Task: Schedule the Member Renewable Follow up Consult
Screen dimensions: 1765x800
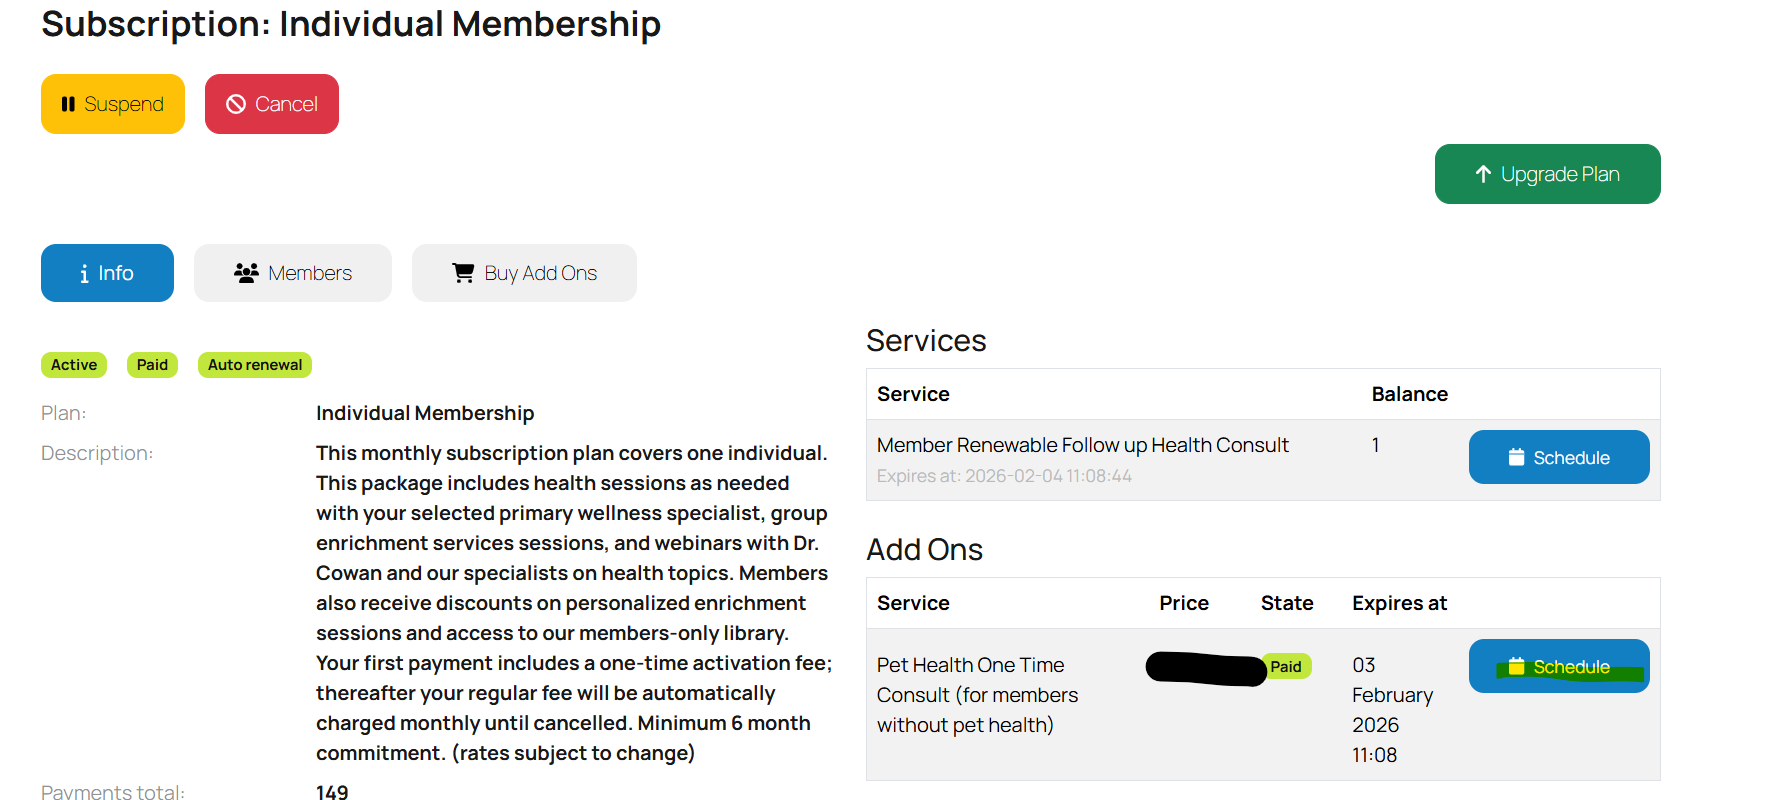Action: pos(1559,458)
